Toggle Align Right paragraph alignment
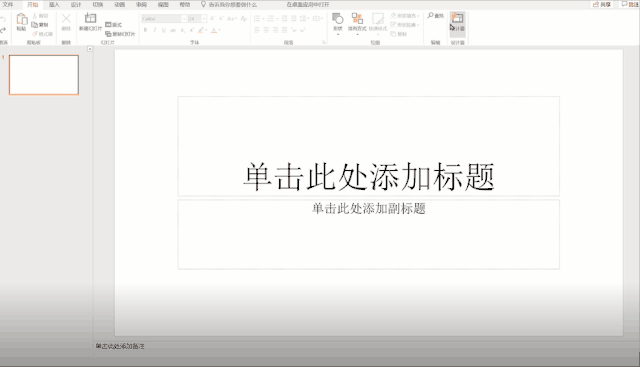 pyautogui.click(x=276, y=30)
